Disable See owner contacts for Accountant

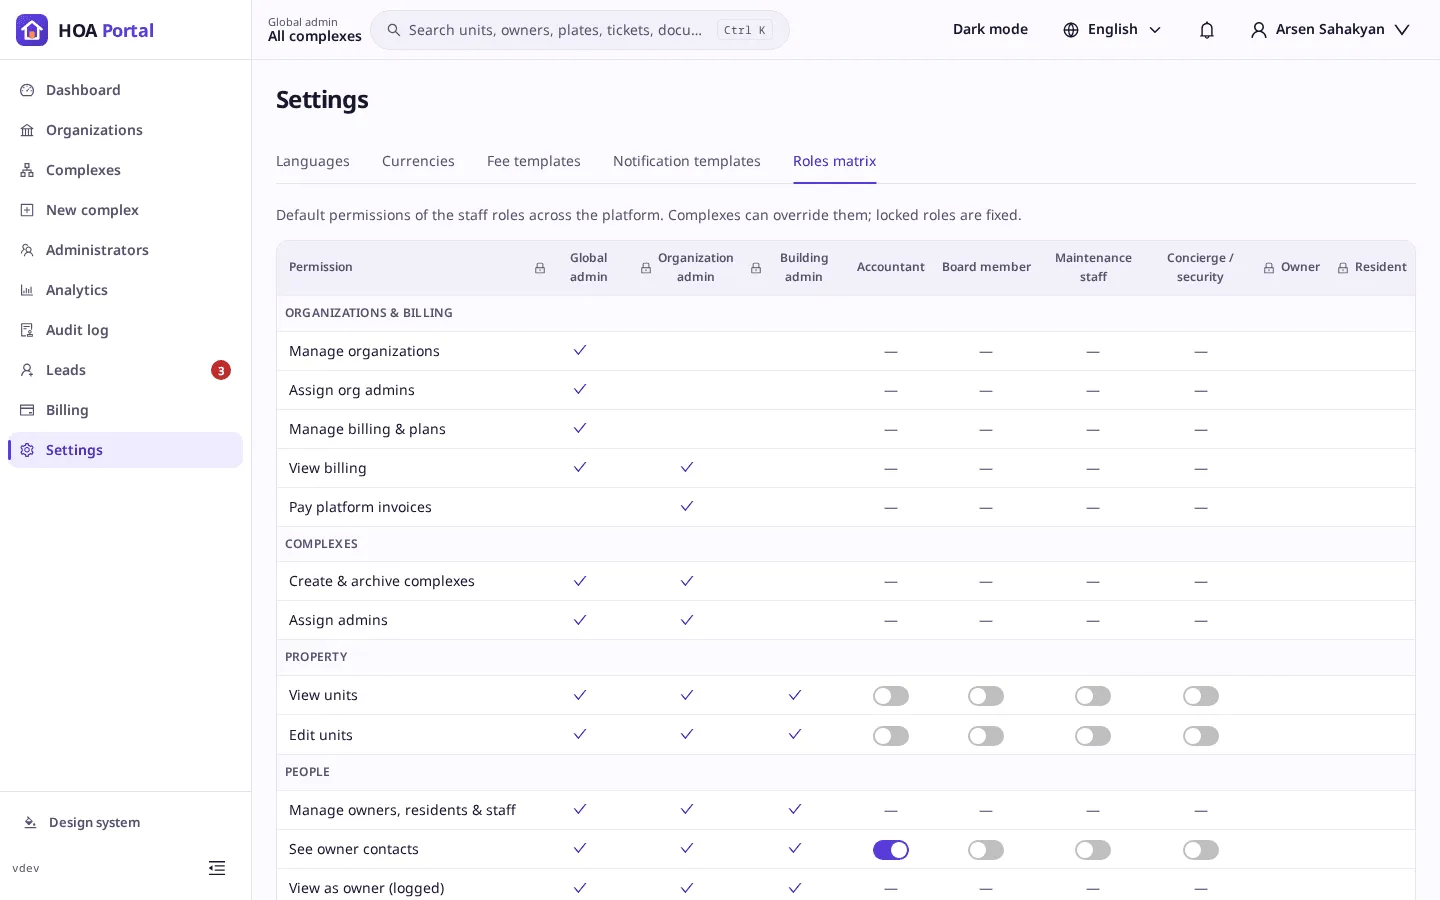coord(891,850)
